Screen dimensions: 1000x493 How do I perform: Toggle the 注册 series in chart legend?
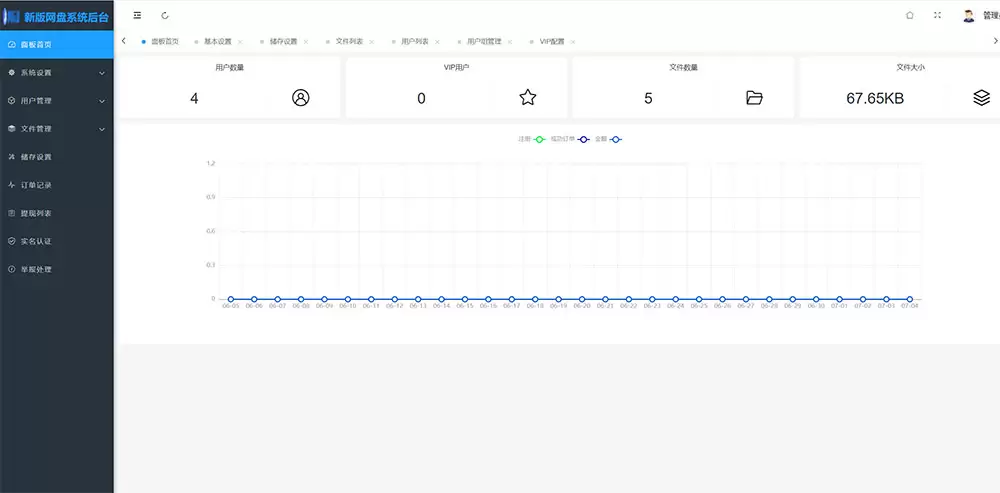(532, 139)
